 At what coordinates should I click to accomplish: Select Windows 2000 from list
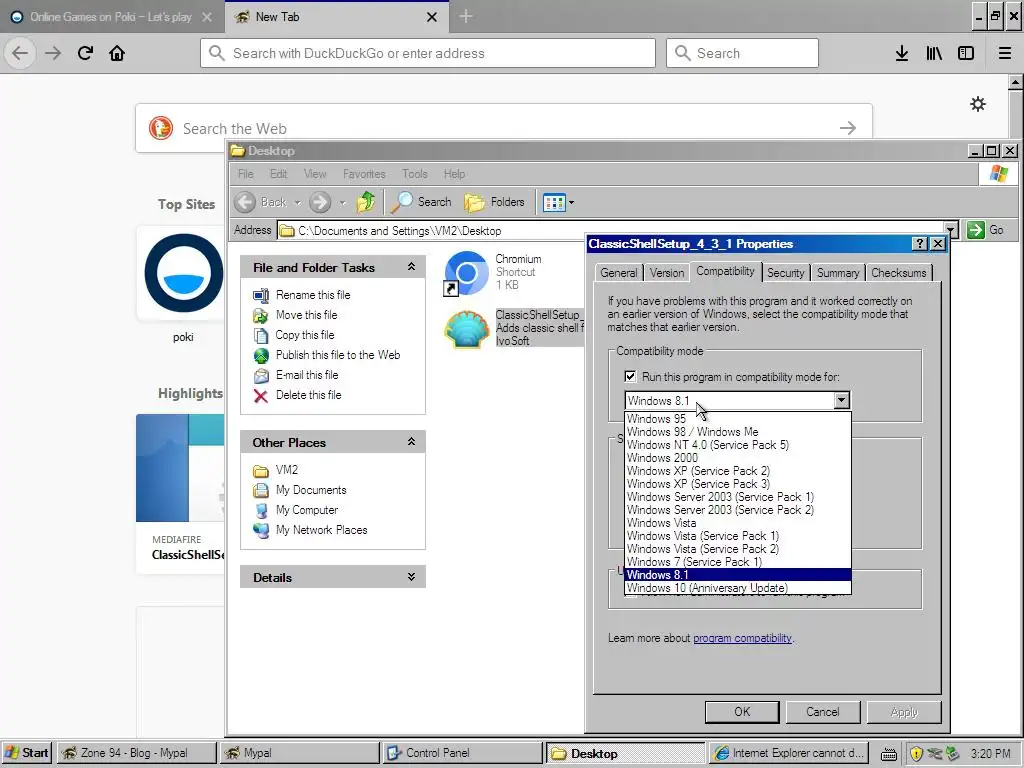[x=738, y=458]
